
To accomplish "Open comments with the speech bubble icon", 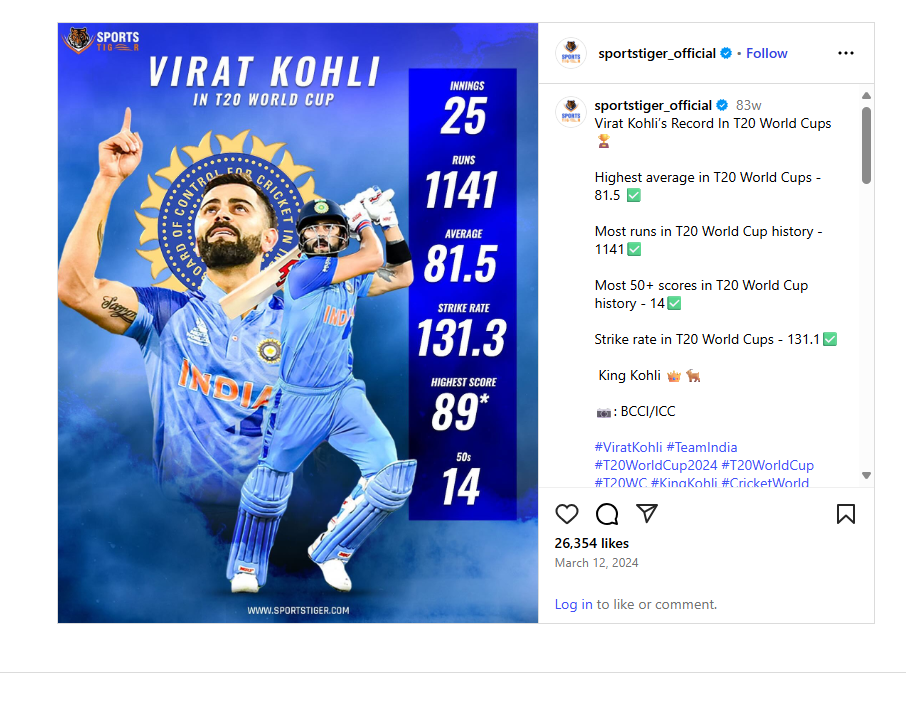I will [607, 514].
